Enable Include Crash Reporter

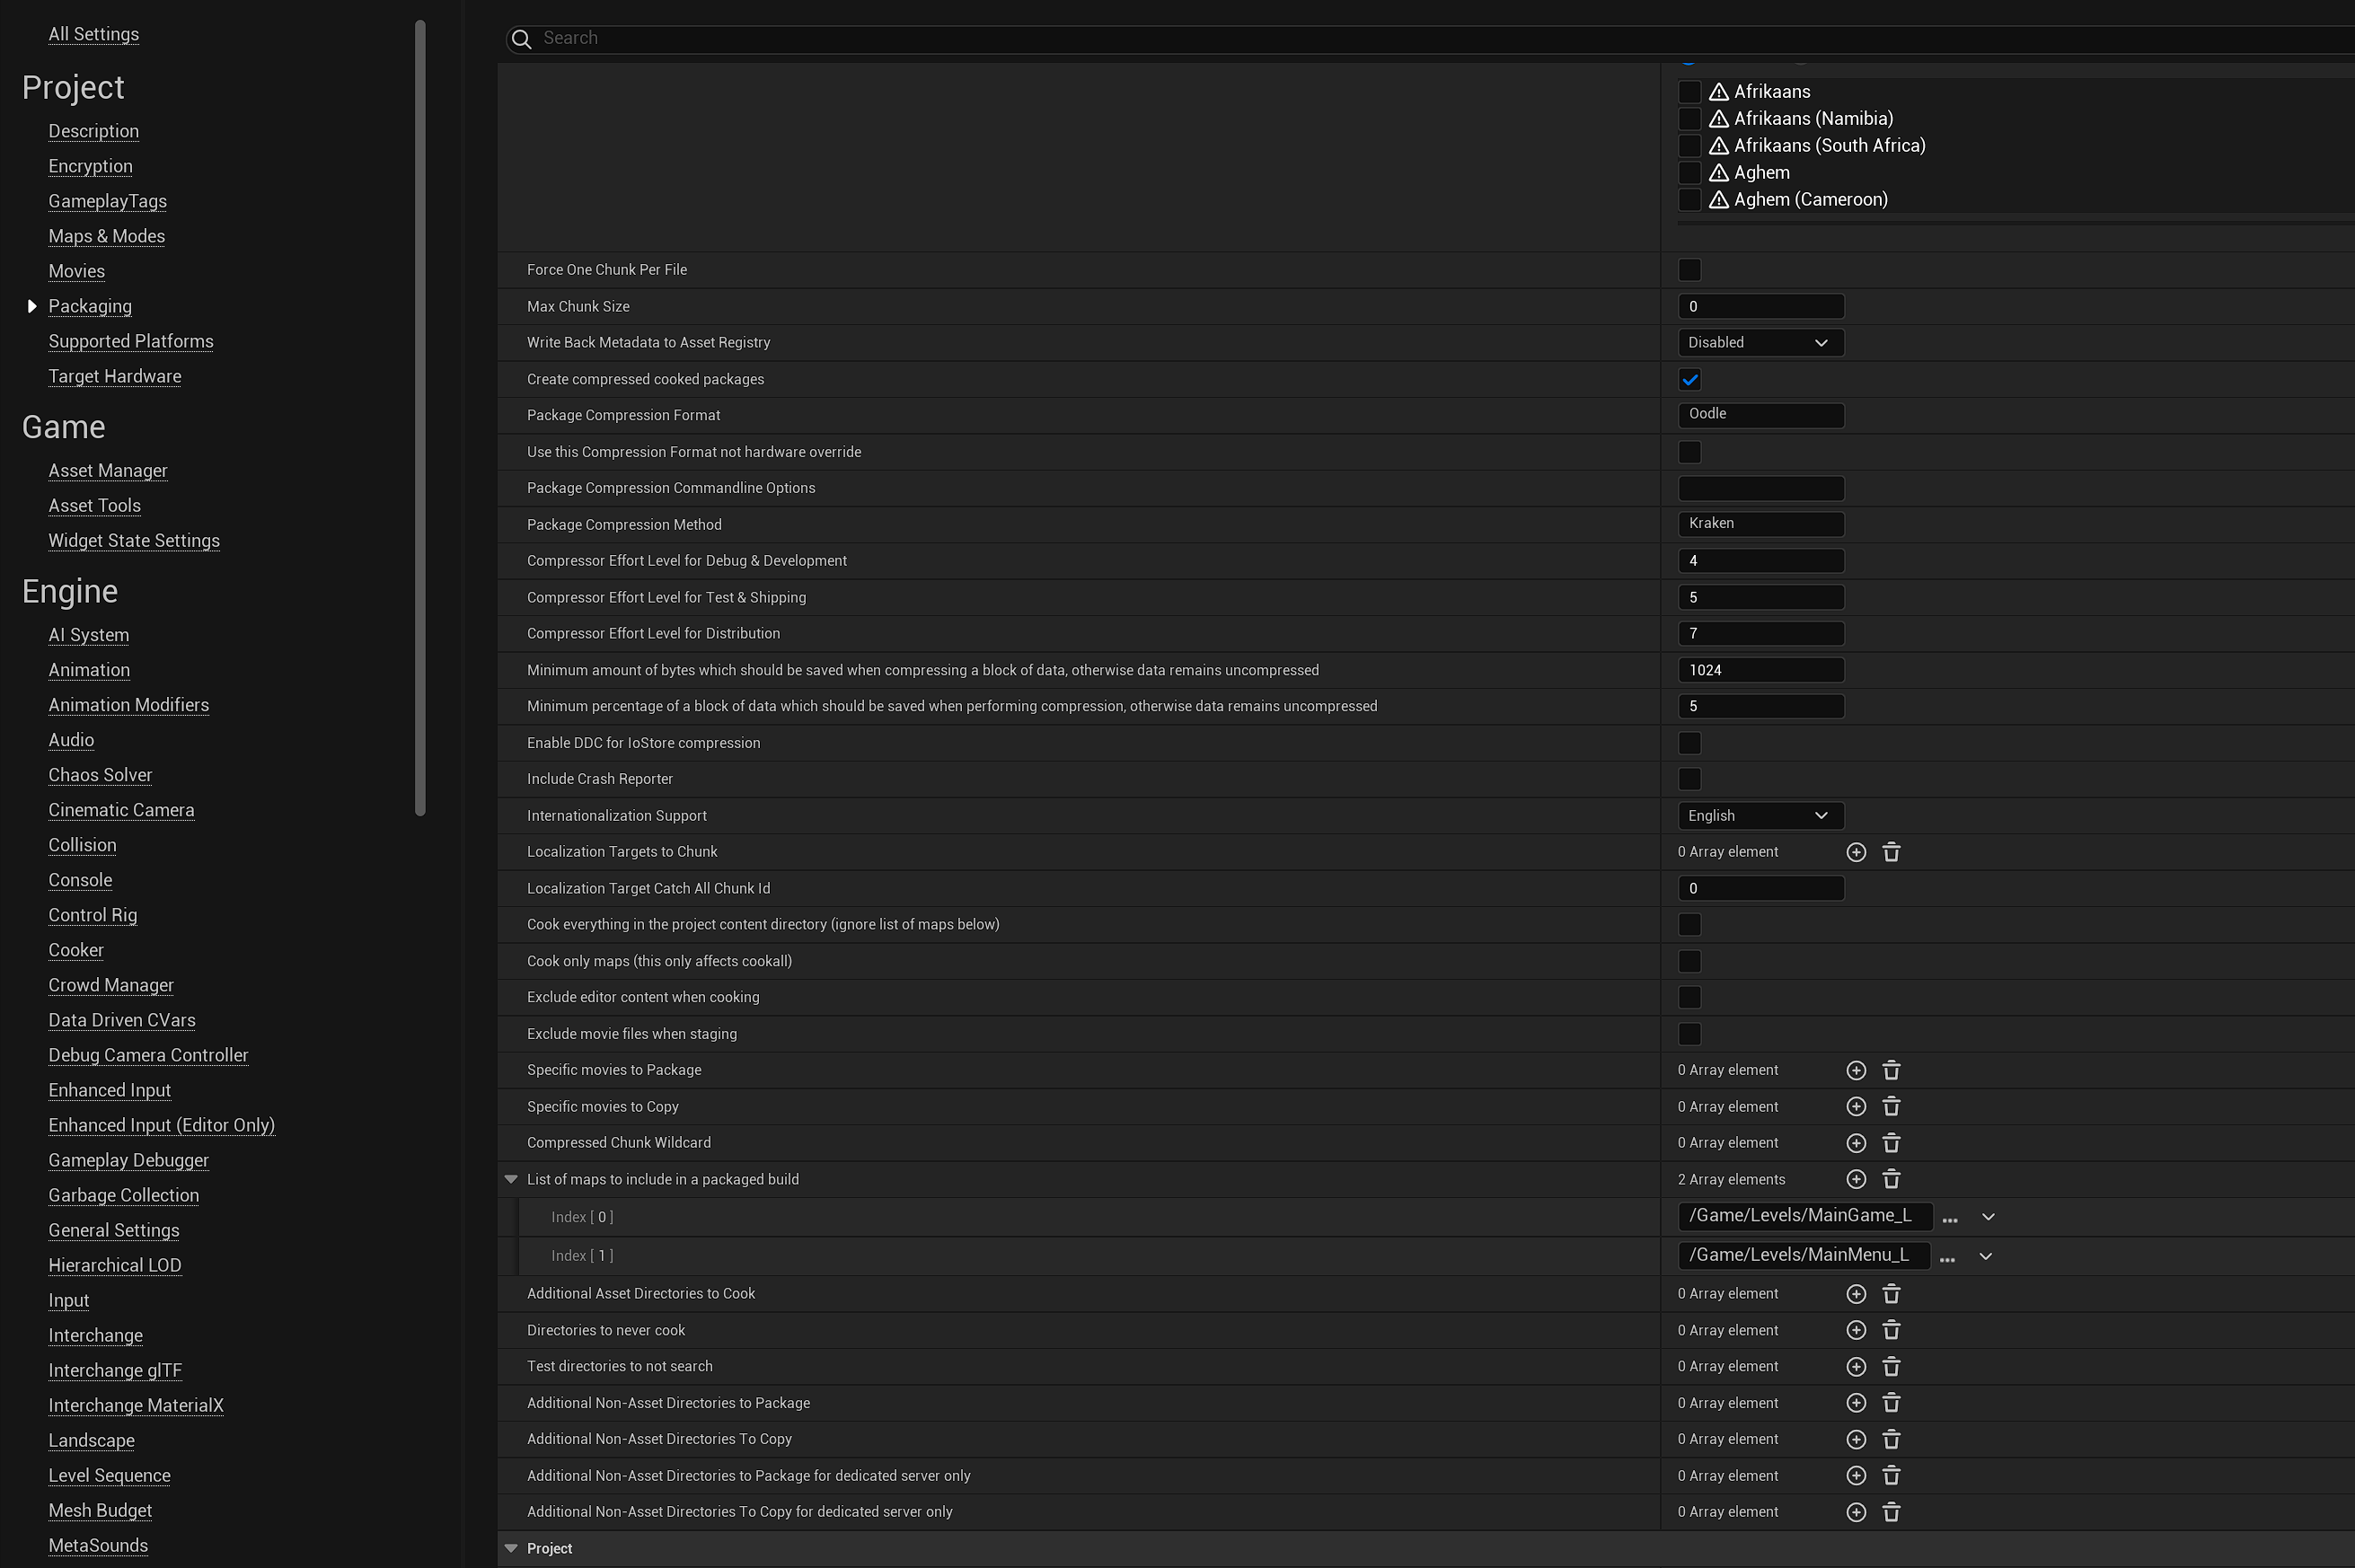click(x=1690, y=778)
